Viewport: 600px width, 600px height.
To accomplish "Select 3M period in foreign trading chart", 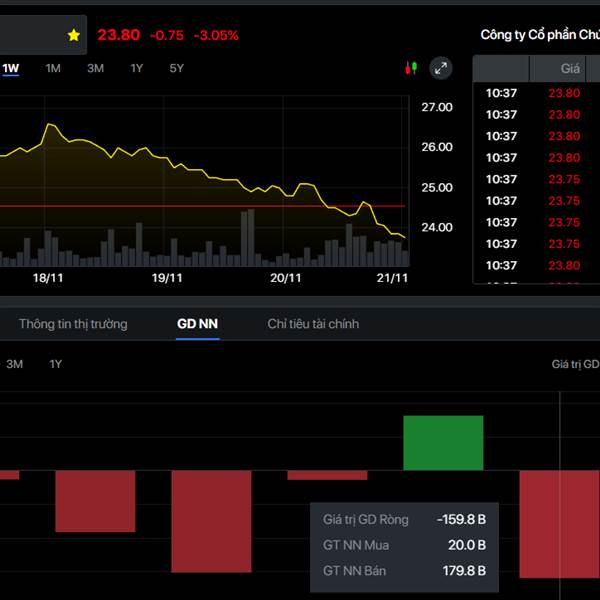I will point(15,364).
